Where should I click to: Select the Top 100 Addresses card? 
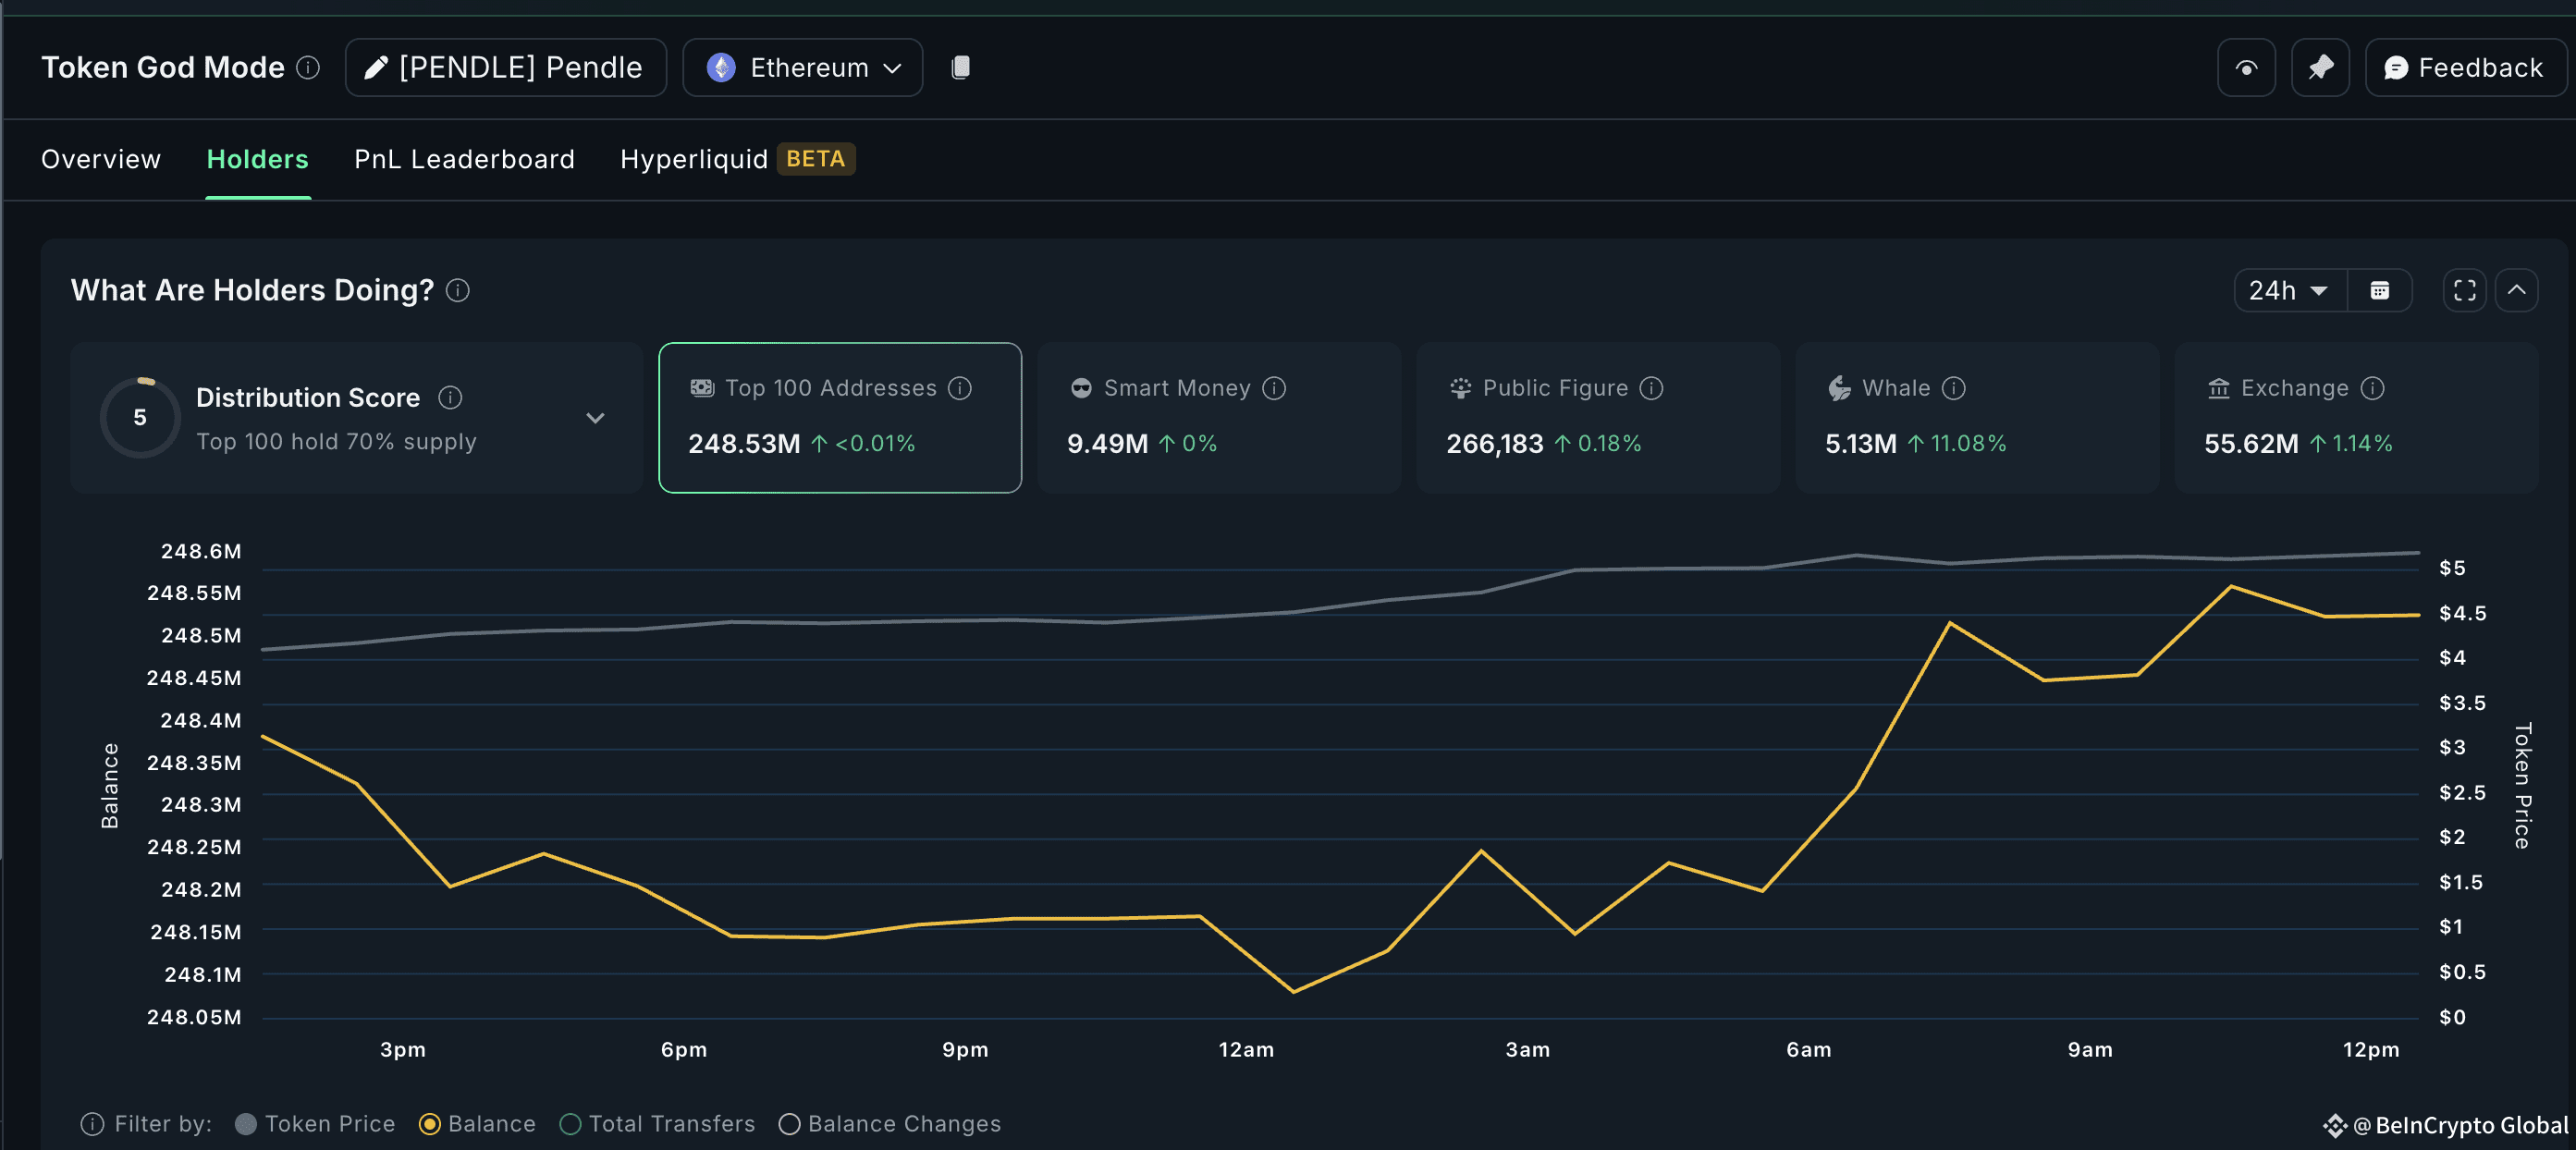840,418
